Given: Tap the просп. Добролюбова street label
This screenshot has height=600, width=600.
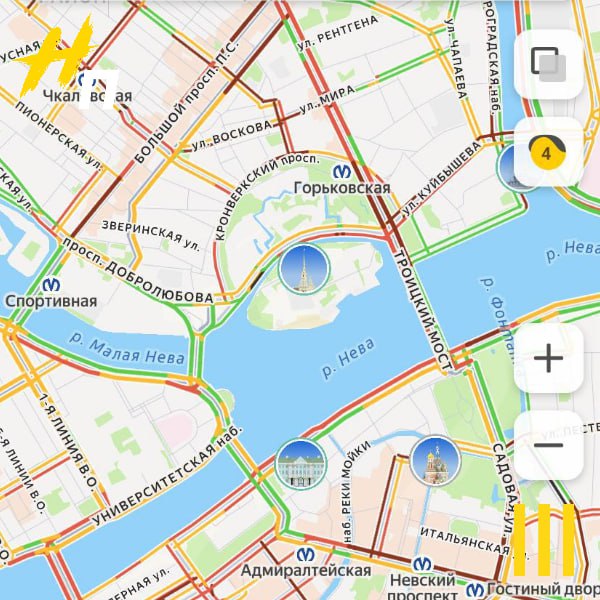Looking at the screenshot, I should click(137, 270).
